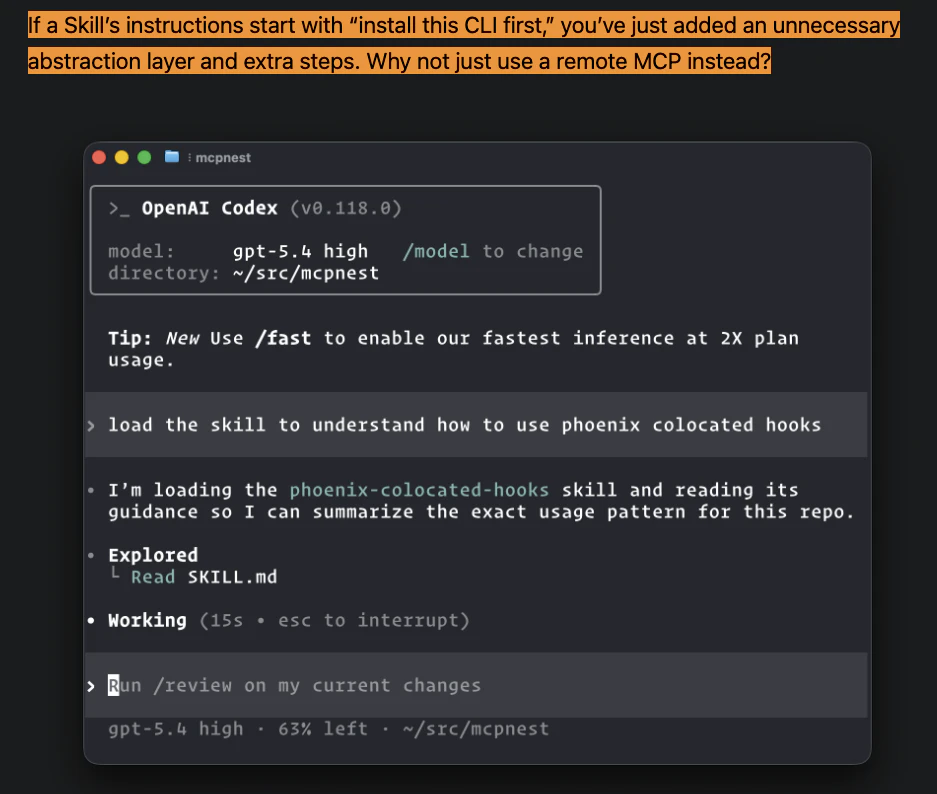Click the version text '(v0.118.0)'
The width and height of the screenshot is (937, 794).
(x=345, y=208)
